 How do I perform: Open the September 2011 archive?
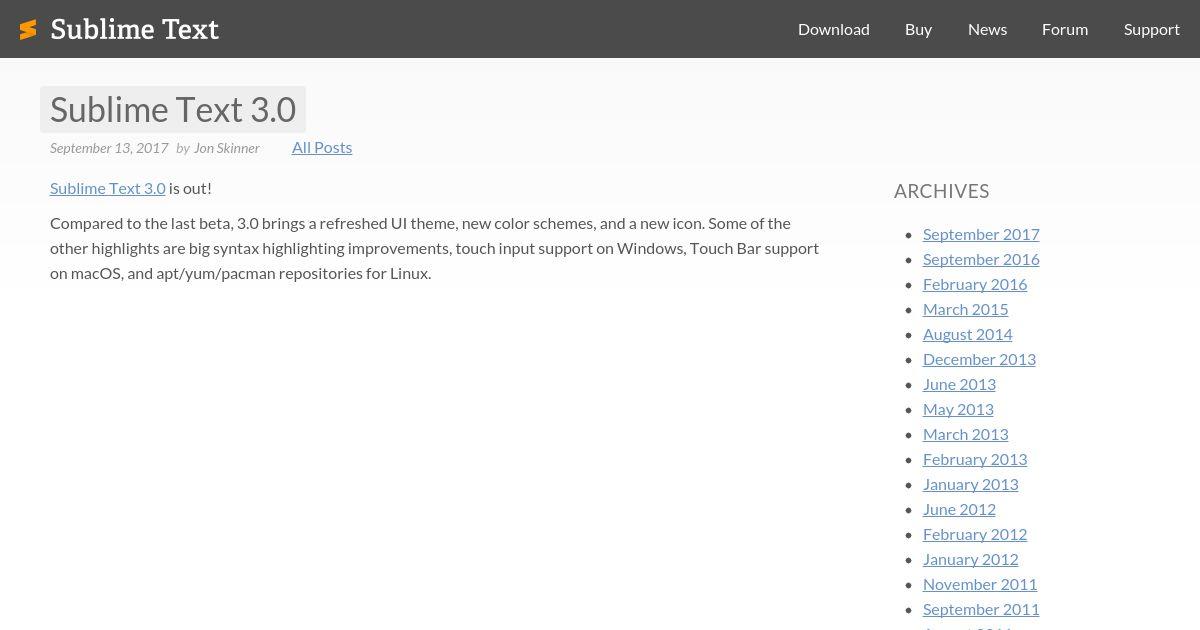click(981, 609)
